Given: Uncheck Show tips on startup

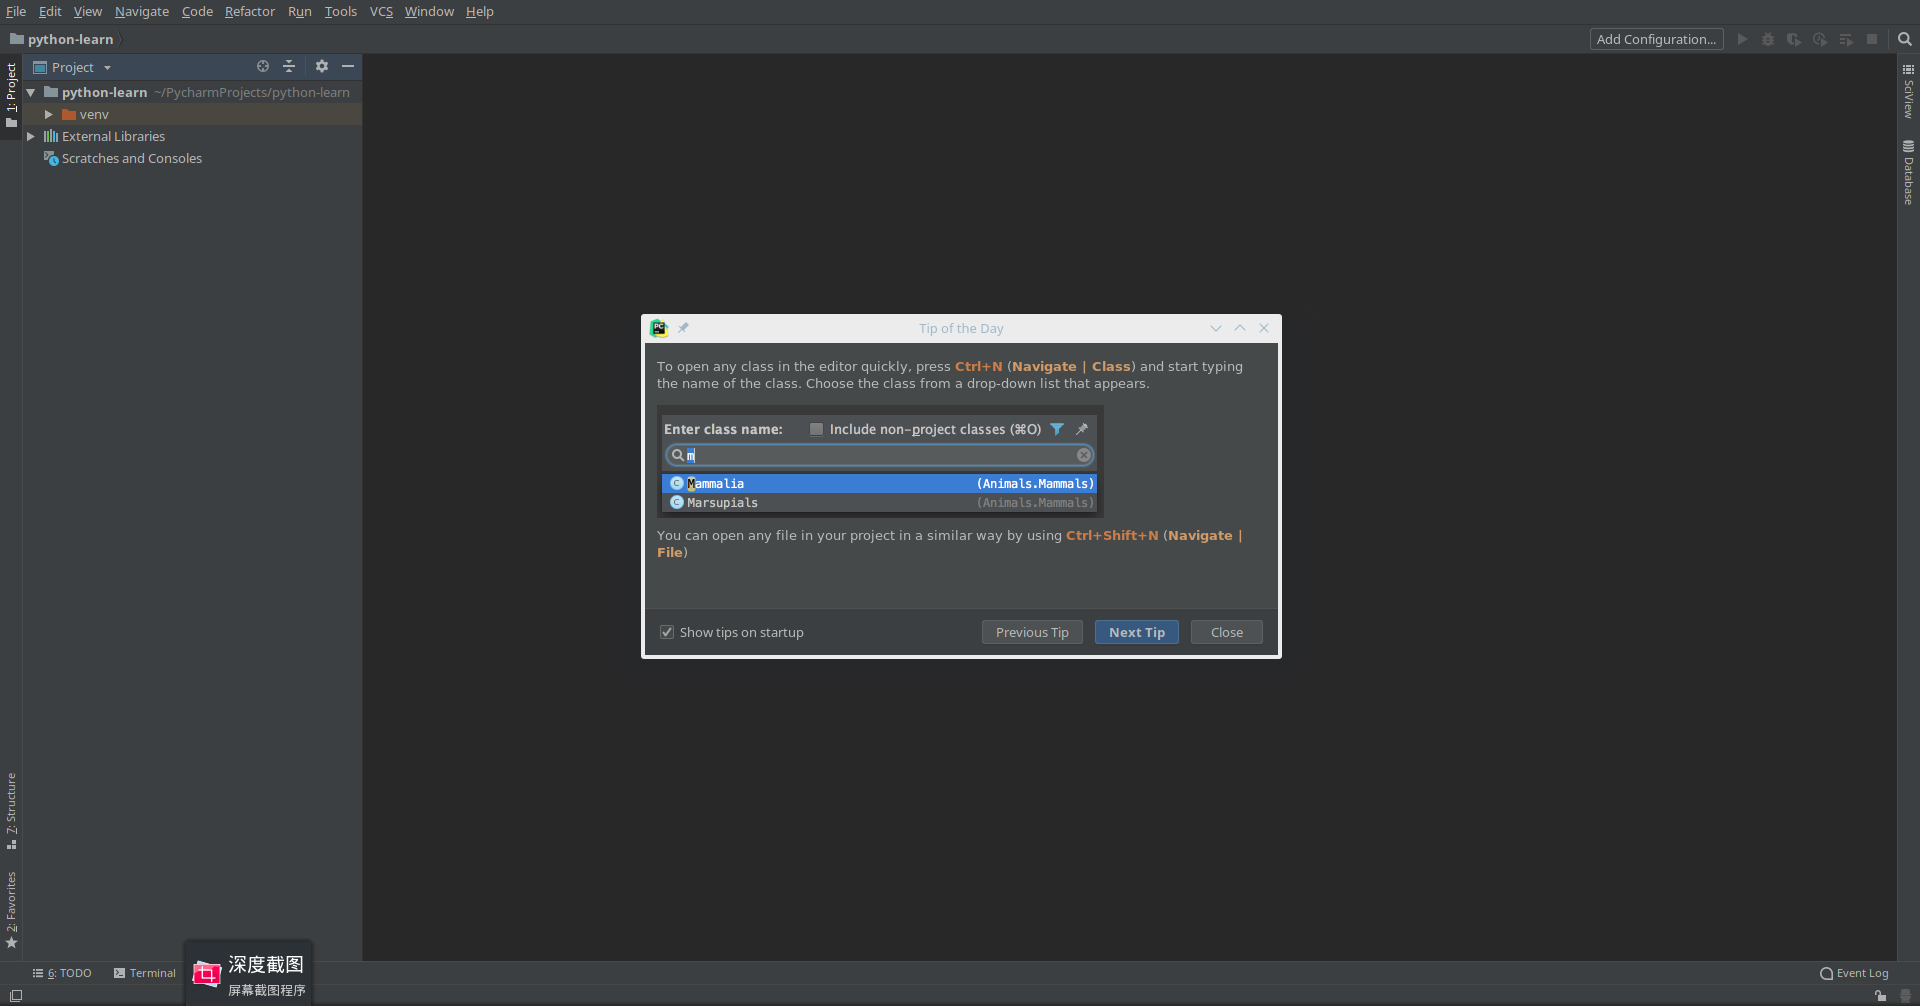Looking at the screenshot, I should coord(667,632).
